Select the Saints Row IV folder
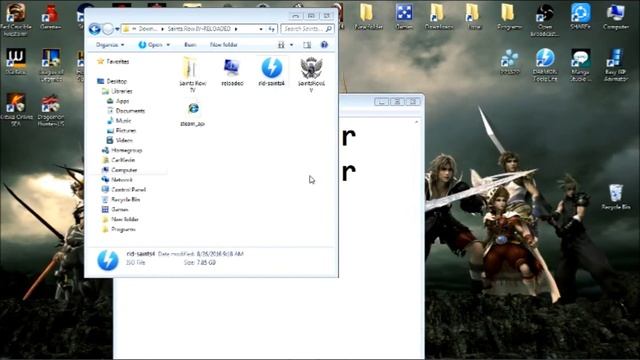Image resolution: width=640 pixels, height=360 pixels. click(193, 75)
